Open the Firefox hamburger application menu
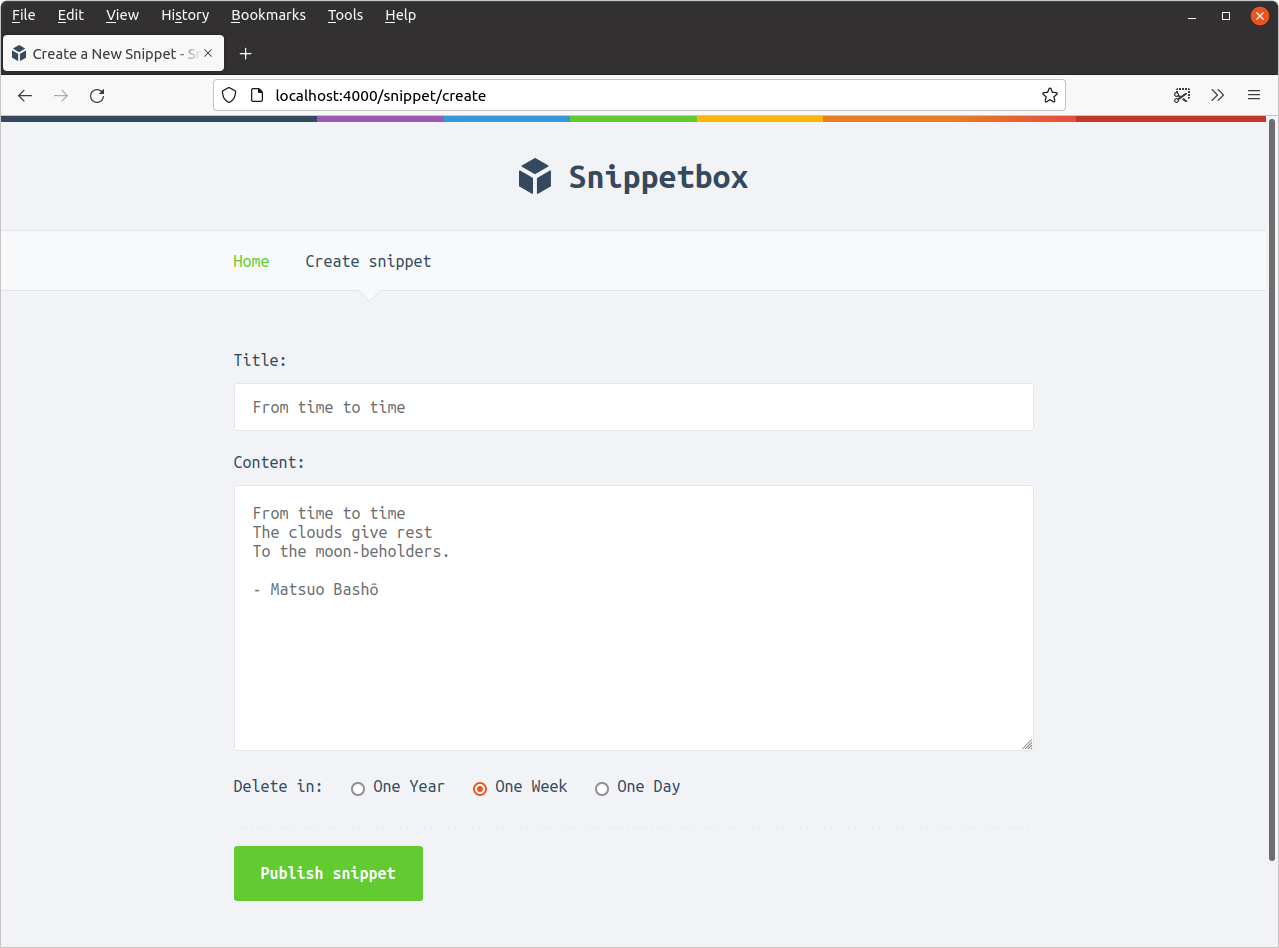The width and height of the screenshot is (1279, 948). pos(1253,96)
